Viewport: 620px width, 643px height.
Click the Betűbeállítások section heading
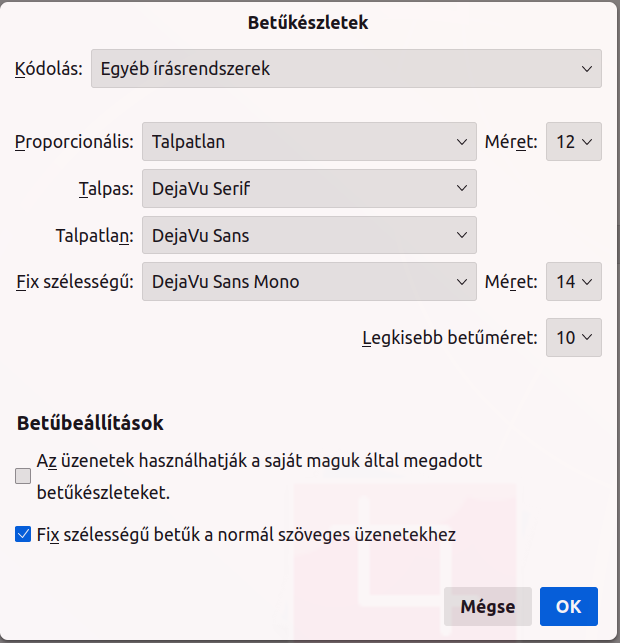[x=90, y=423]
